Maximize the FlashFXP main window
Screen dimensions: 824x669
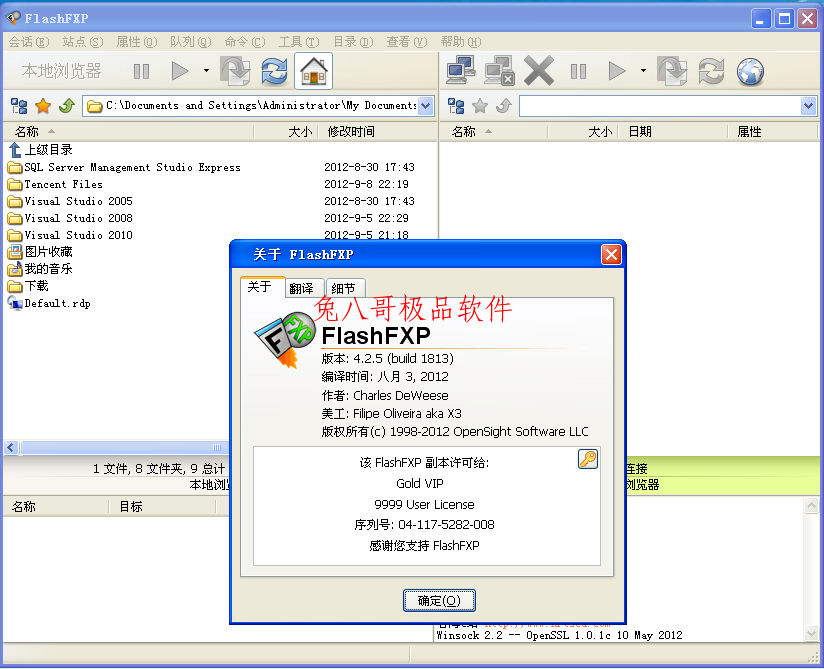pyautogui.click(x=784, y=19)
